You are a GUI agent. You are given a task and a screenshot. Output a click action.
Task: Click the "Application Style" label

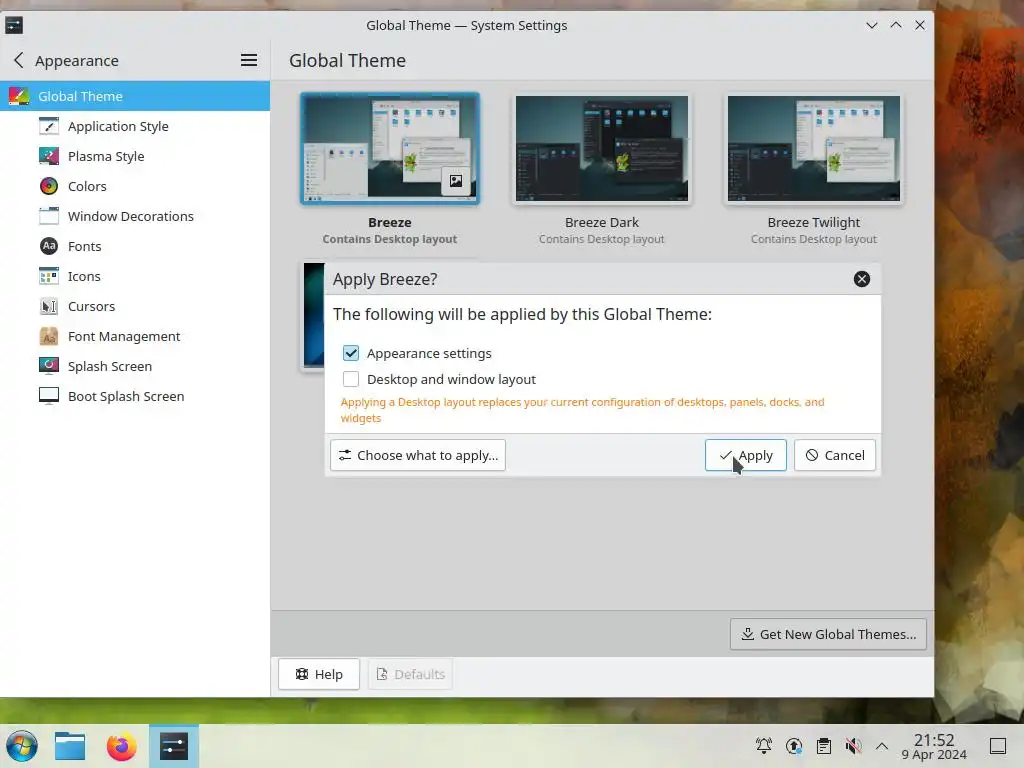[118, 126]
